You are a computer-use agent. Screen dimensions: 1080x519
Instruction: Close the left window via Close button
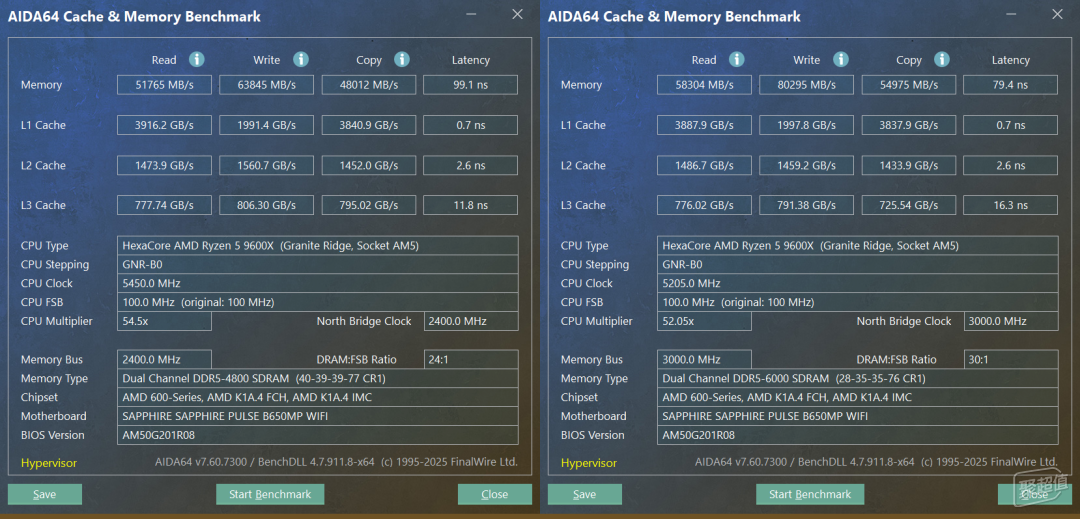pos(495,494)
